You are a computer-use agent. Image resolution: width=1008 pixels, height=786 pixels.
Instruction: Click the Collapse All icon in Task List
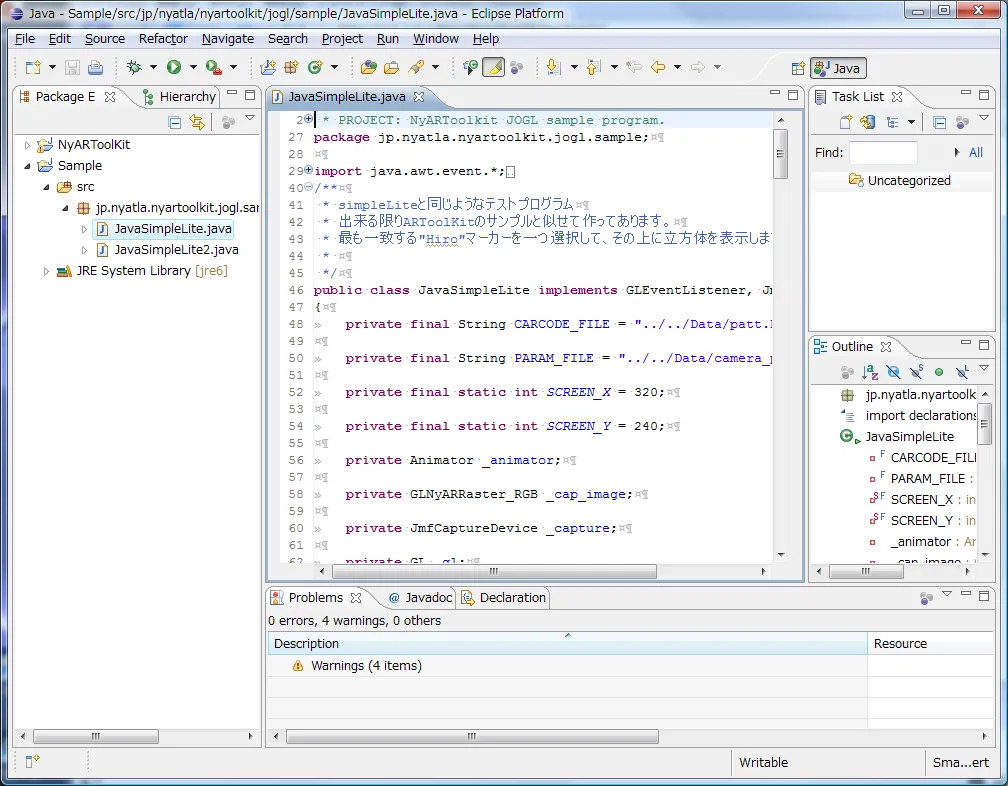click(939, 122)
